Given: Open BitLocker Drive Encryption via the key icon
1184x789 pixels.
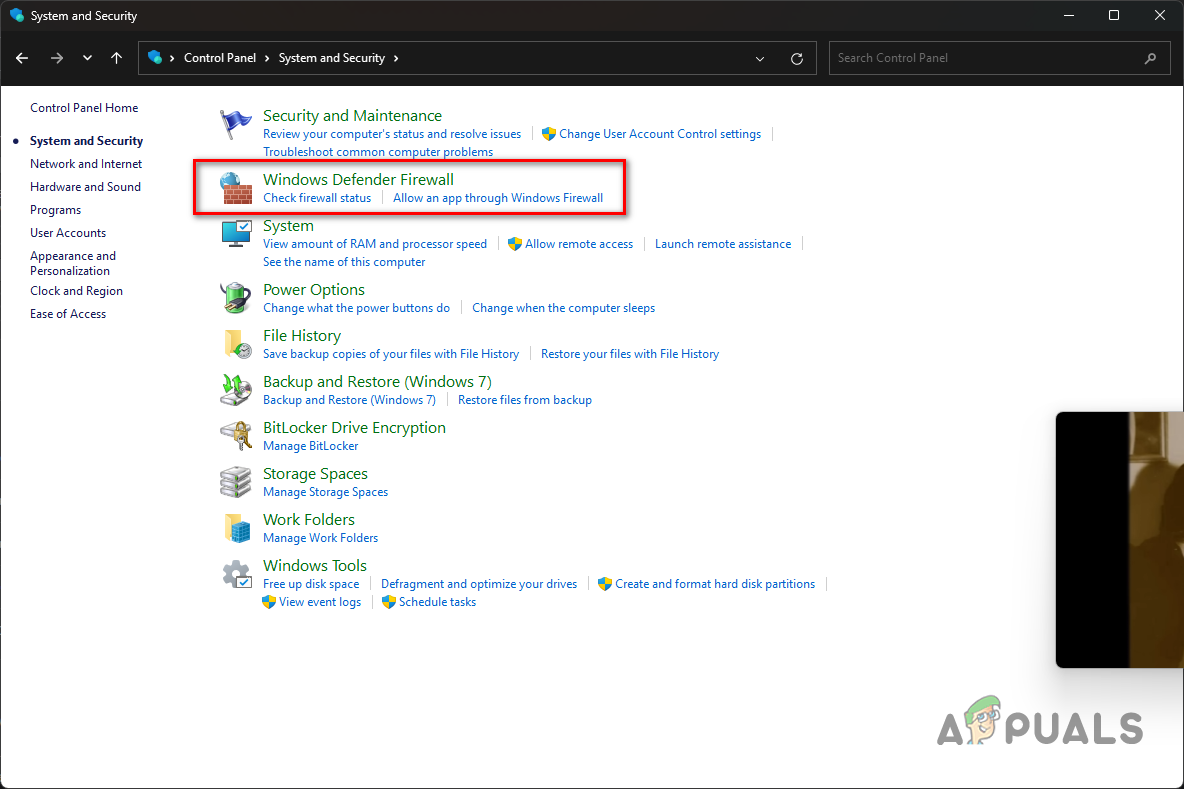Looking at the screenshot, I should (x=236, y=435).
